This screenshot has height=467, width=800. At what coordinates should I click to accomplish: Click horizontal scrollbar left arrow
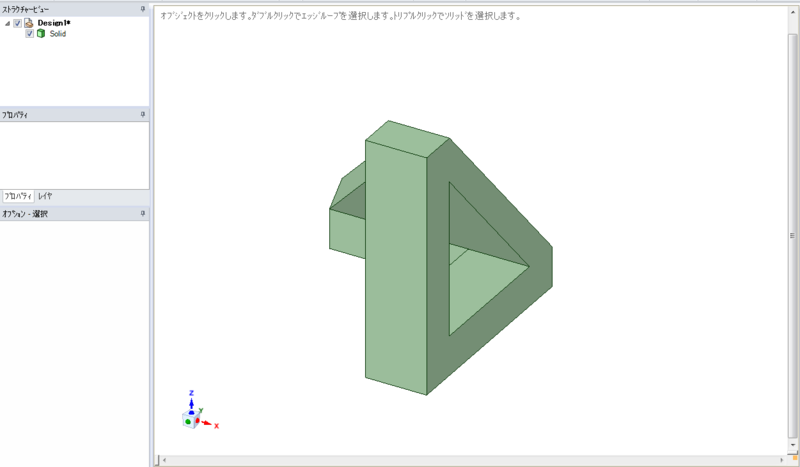[x=164, y=460]
